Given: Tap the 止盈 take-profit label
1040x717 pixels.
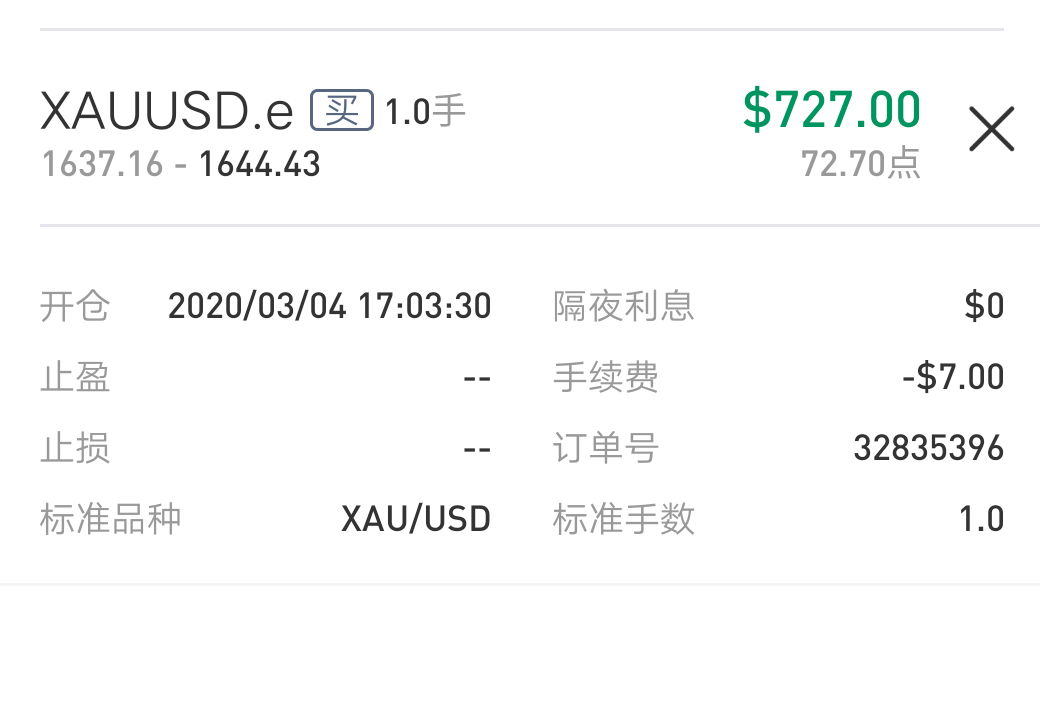Looking at the screenshot, I should pyautogui.click(x=75, y=377).
